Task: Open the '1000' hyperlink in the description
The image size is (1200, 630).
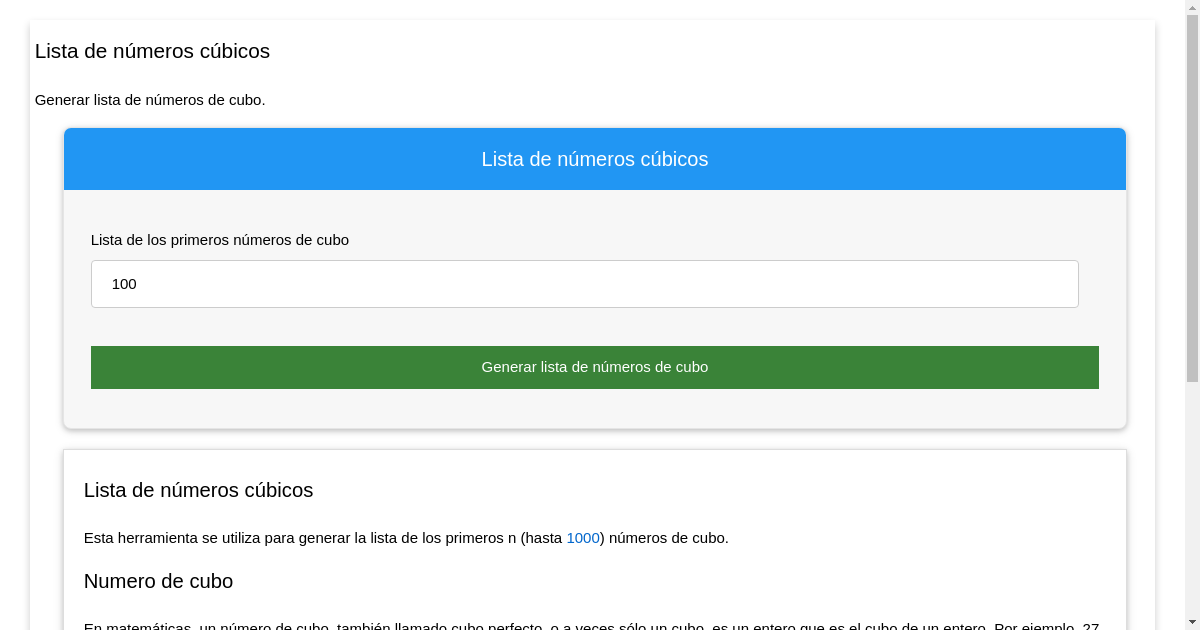Action: coord(583,537)
